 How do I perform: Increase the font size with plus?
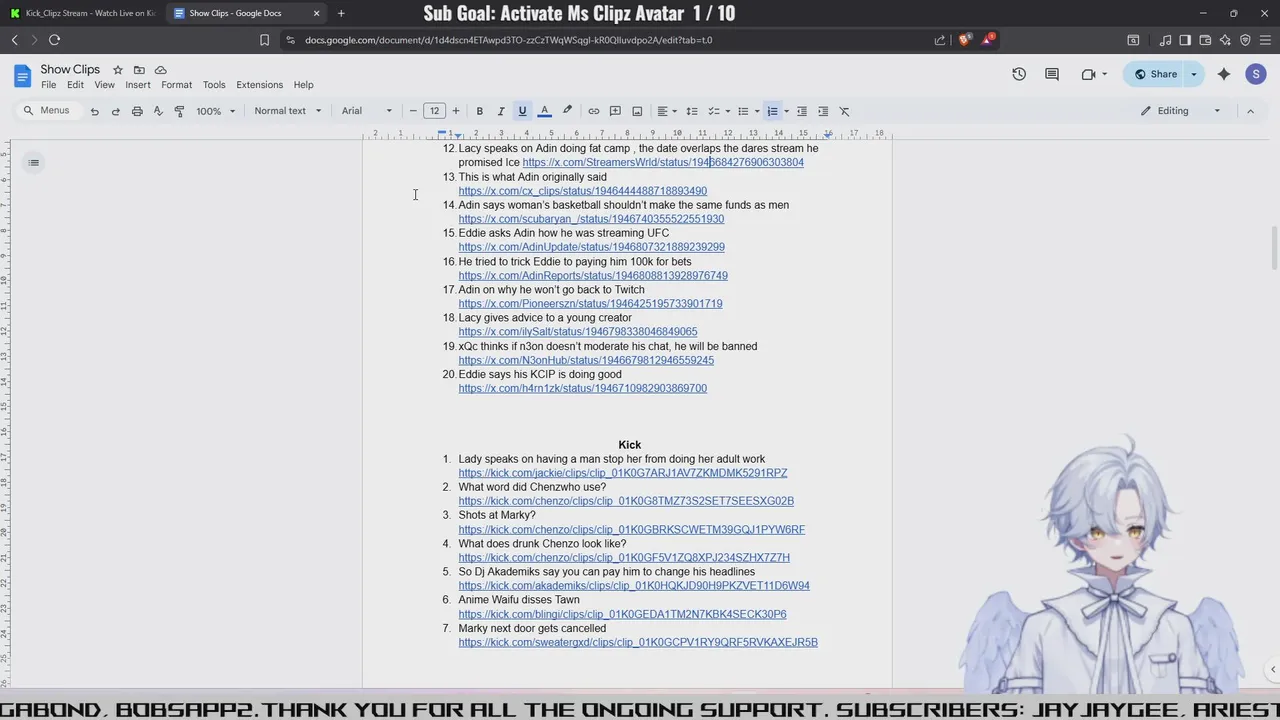pyautogui.click(x=456, y=111)
